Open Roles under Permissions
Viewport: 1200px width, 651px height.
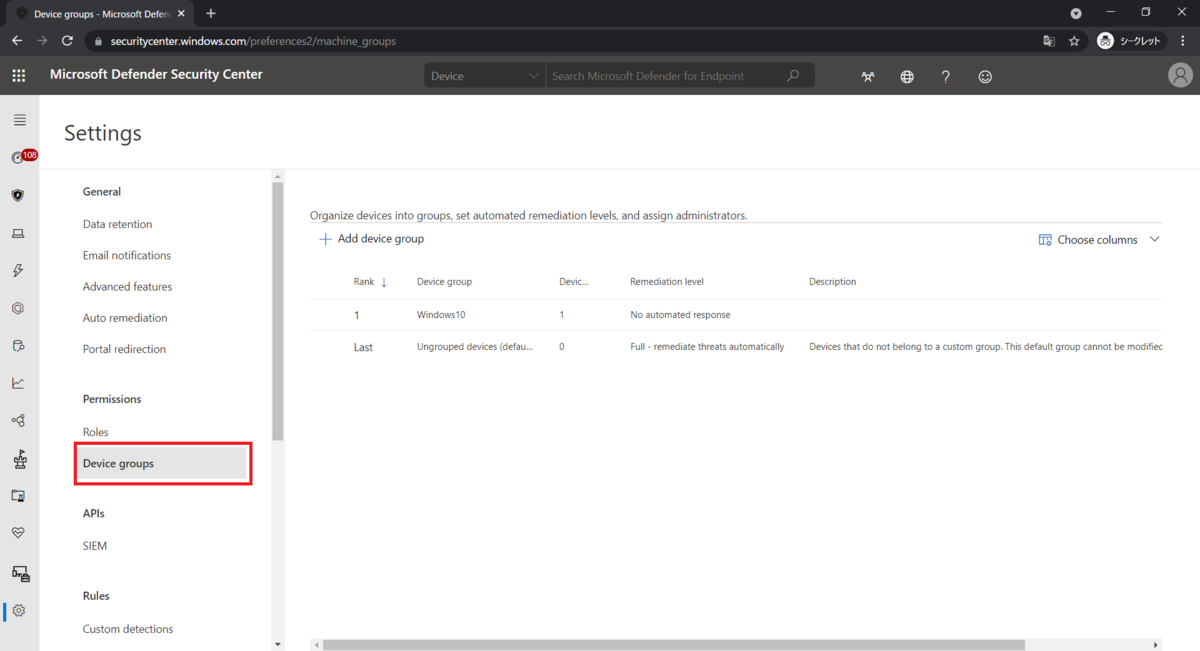[96, 432]
